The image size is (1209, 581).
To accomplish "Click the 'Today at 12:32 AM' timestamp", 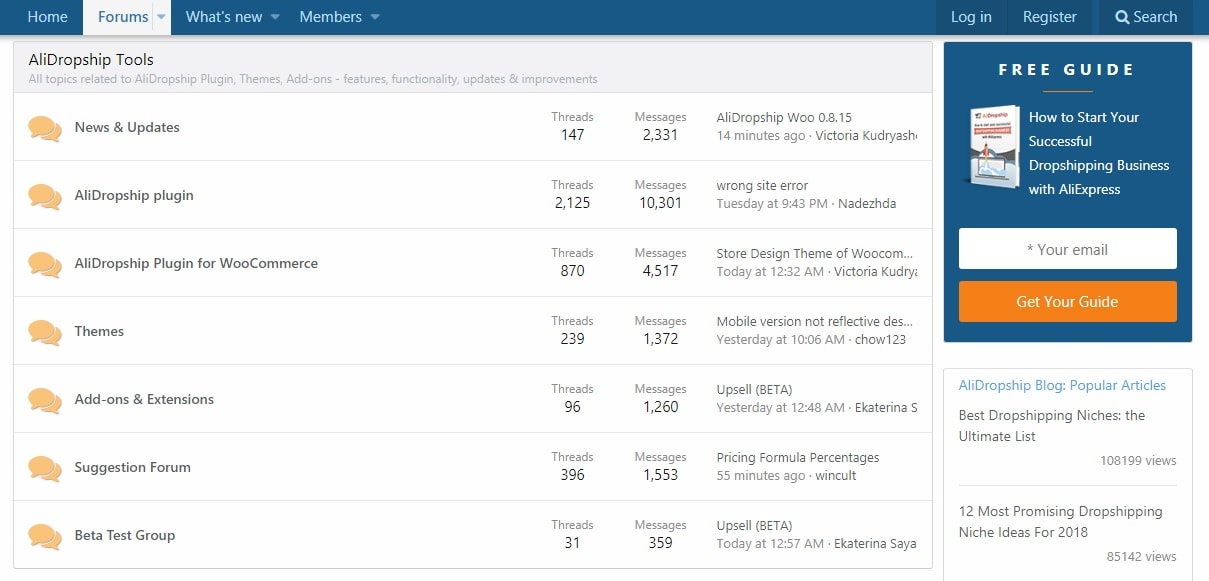I will point(770,272).
